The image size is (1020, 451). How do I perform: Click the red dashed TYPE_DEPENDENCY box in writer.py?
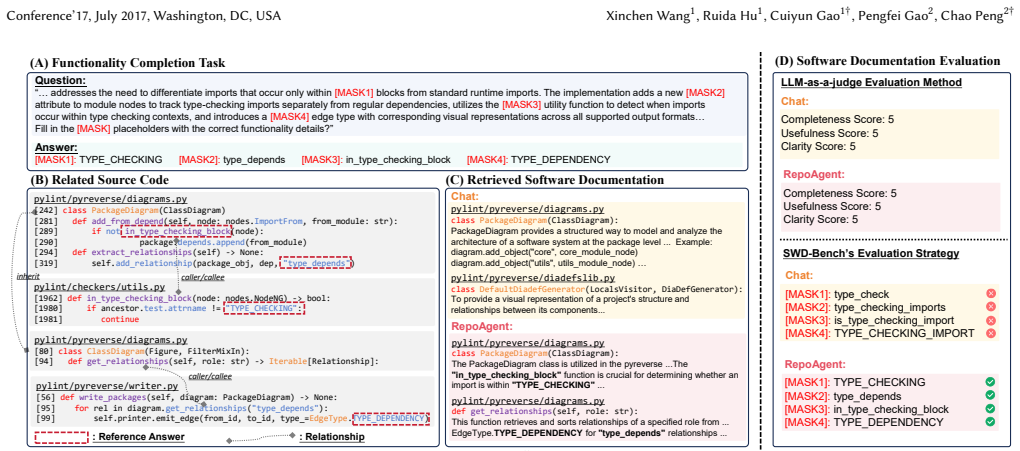pos(391,418)
